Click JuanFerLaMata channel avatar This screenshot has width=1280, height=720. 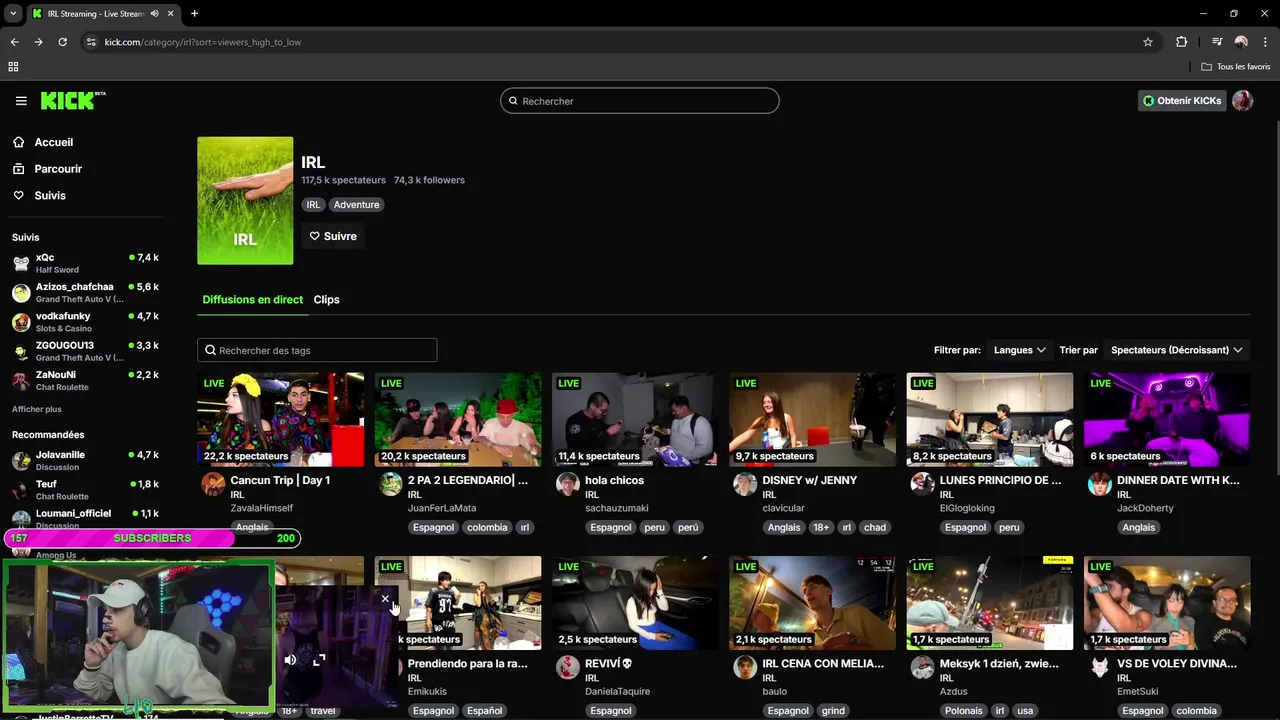tap(391, 485)
